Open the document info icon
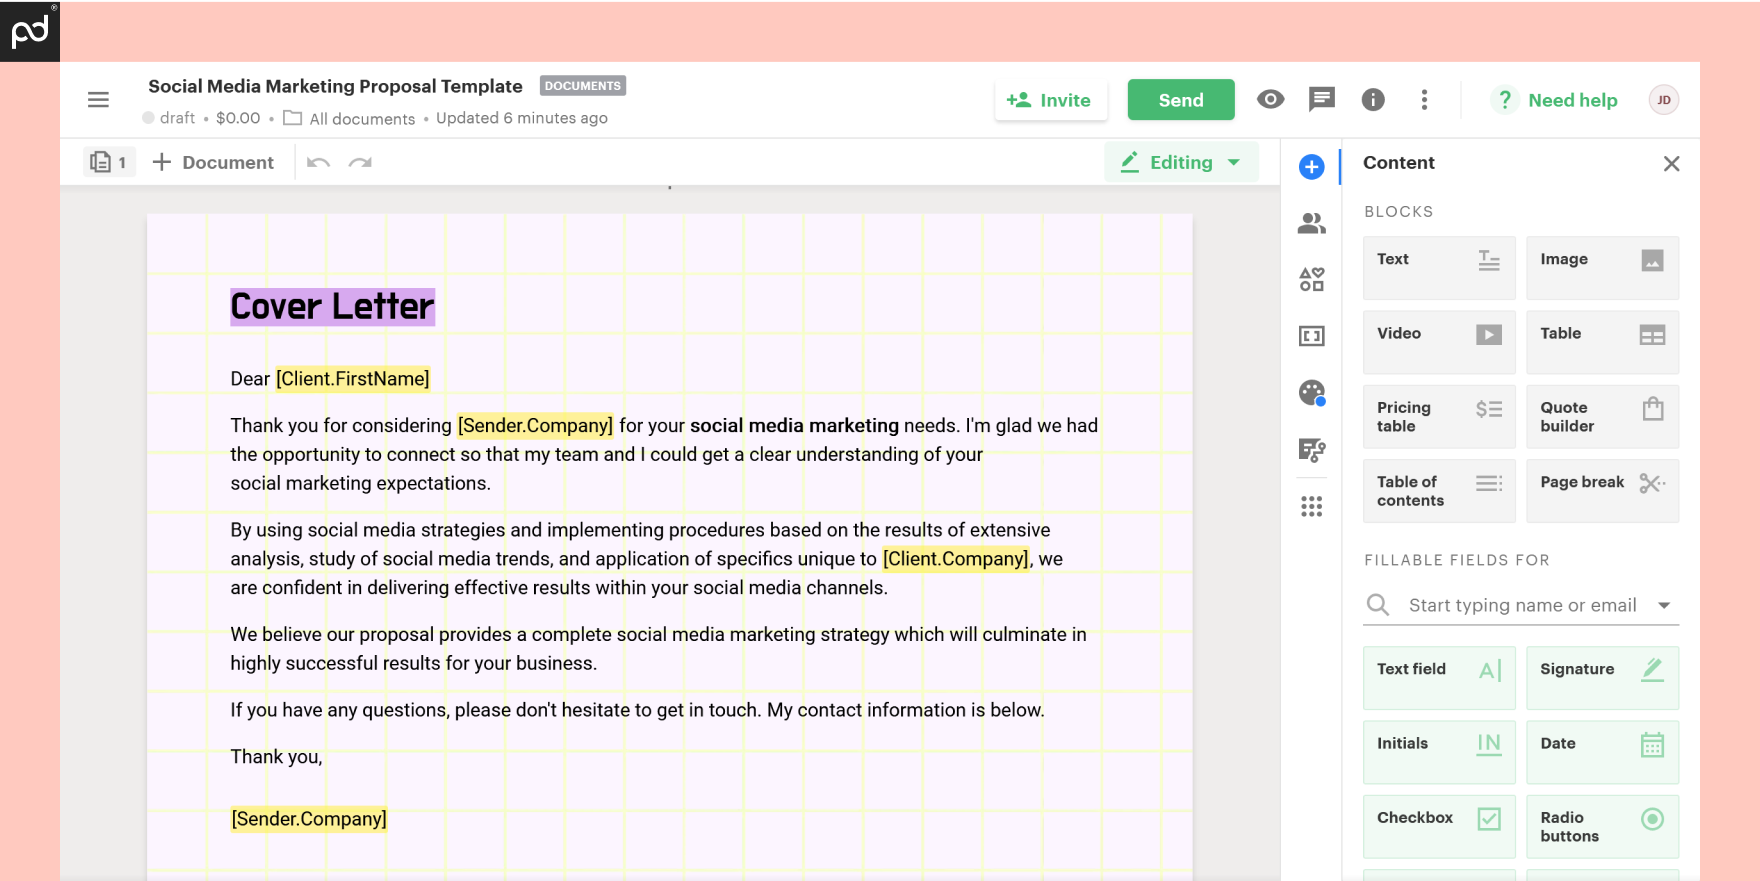The width and height of the screenshot is (1760, 881). [1373, 100]
